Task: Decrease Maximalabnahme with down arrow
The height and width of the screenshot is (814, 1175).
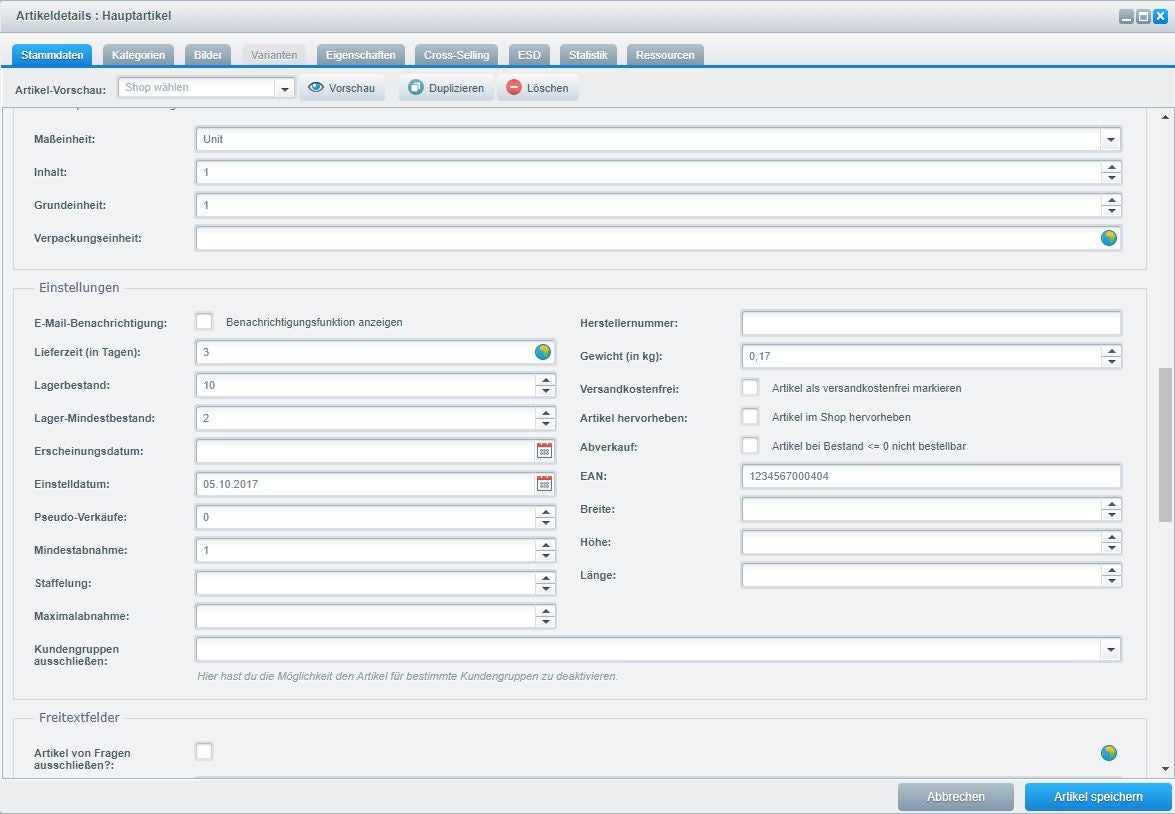Action: click(546, 621)
